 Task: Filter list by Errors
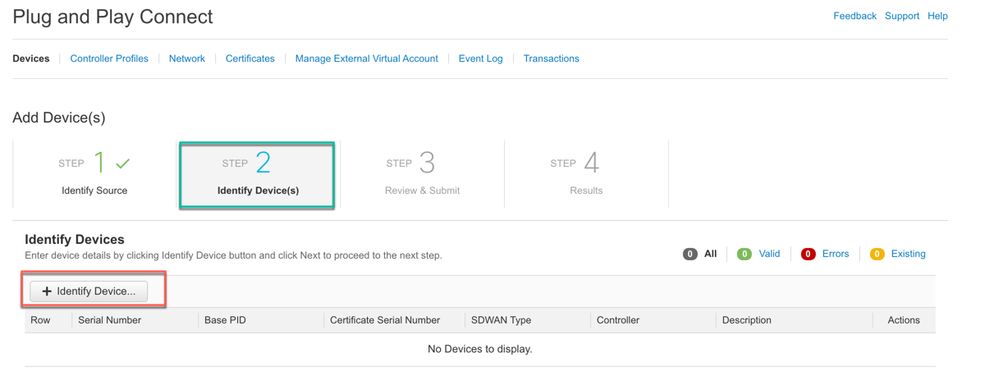pos(835,254)
